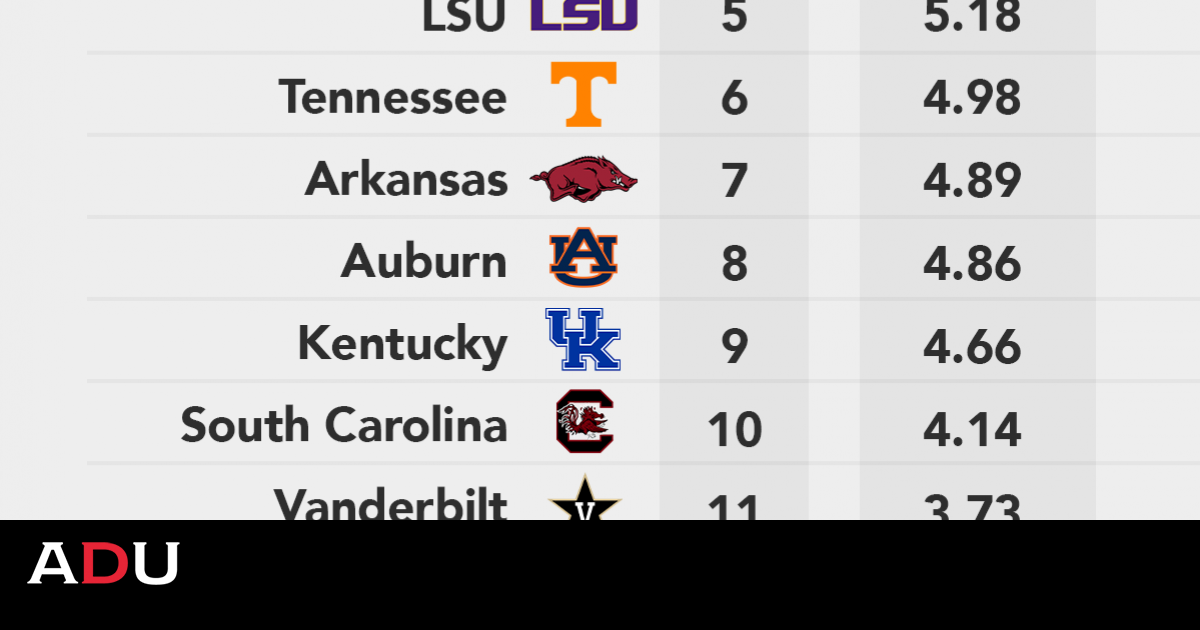Open the South Carolina team name
This screenshot has width=1200, height=630.
(x=344, y=427)
